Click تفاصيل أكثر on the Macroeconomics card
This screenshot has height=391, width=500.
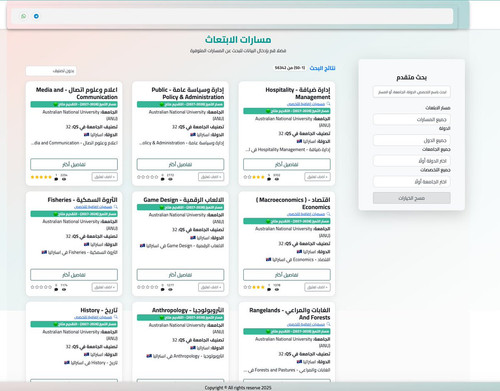coord(287,275)
